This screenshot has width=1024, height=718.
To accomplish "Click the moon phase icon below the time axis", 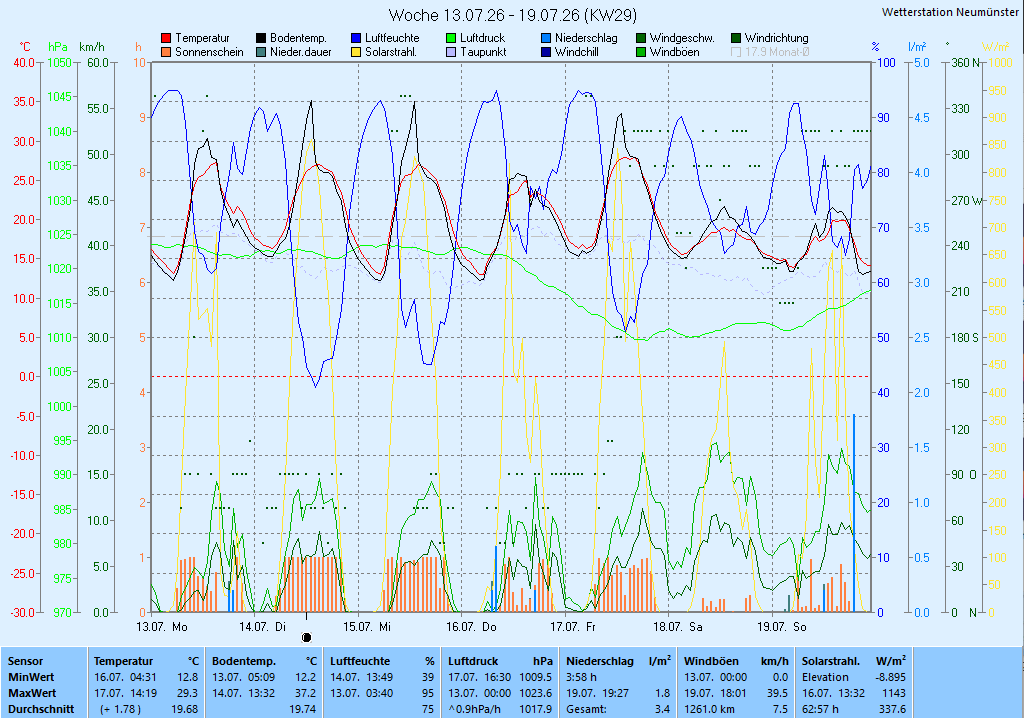I will pos(306,637).
